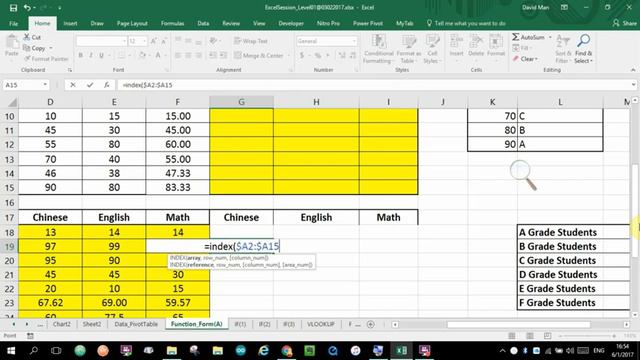Click the Select All corner button

coord(13,102)
